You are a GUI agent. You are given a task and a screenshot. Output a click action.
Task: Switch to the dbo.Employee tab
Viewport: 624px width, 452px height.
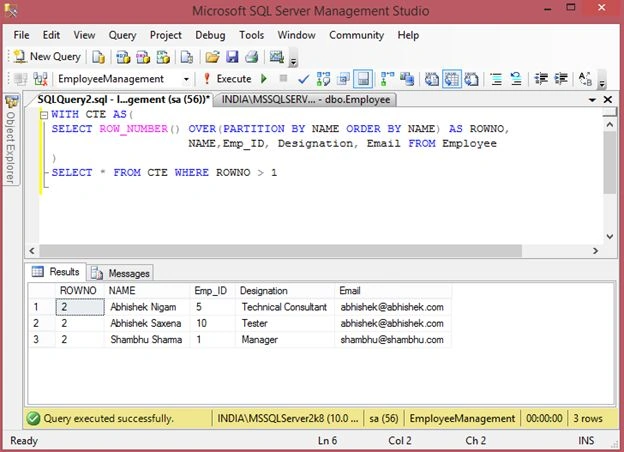click(x=305, y=99)
